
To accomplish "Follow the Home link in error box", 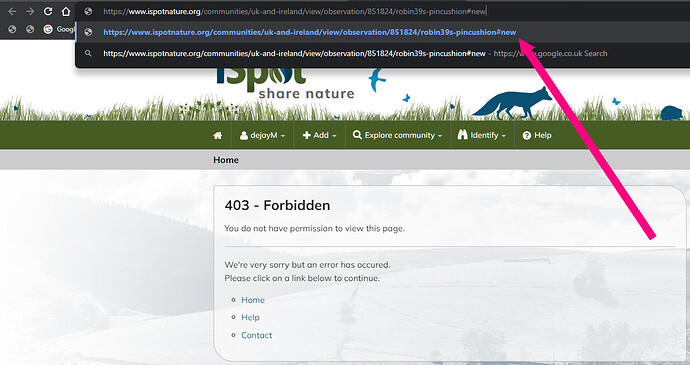I will (x=253, y=300).
